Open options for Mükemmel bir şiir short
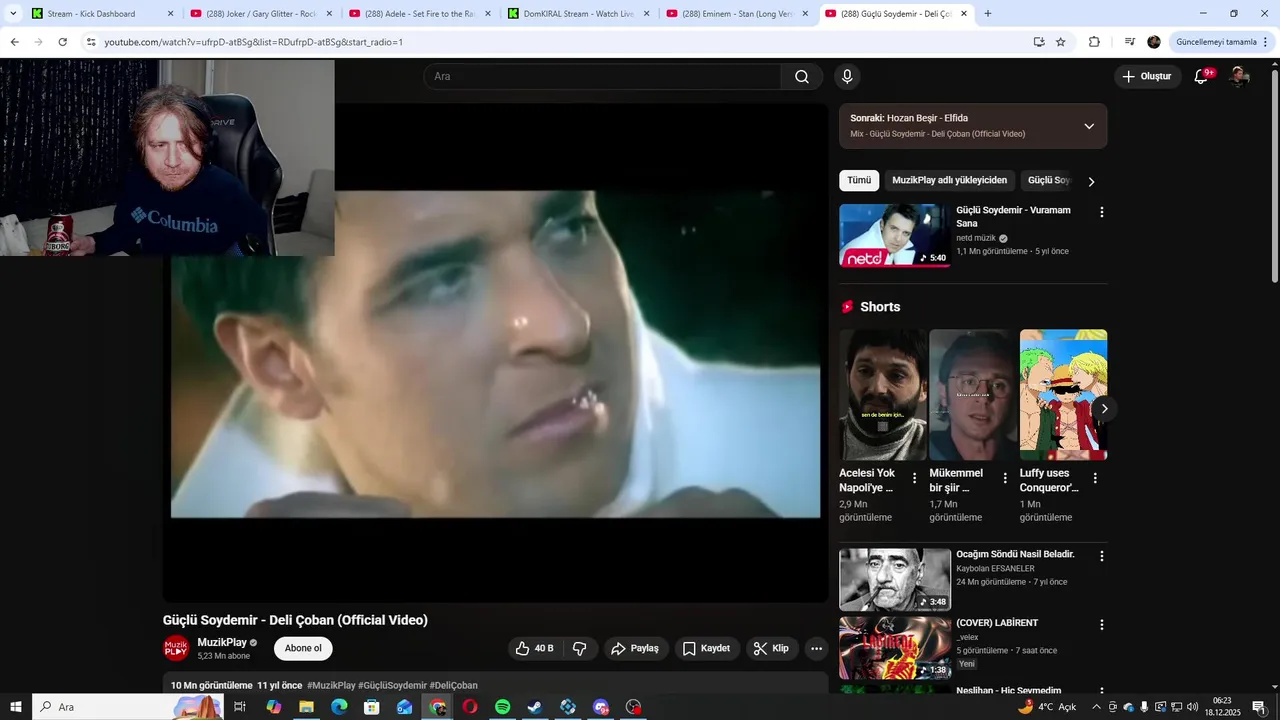This screenshot has width=1280, height=720. click(x=1004, y=478)
